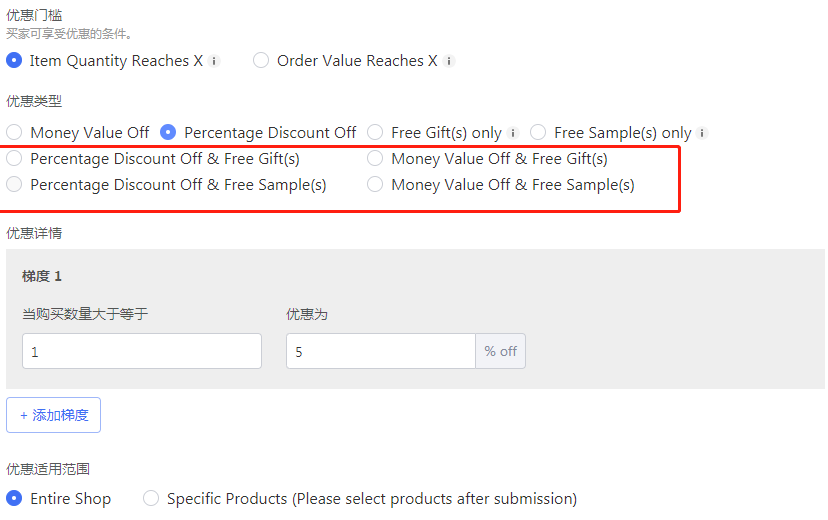Choose Free Gift(s) only option
The image size is (828, 520).
pos(375,132)
